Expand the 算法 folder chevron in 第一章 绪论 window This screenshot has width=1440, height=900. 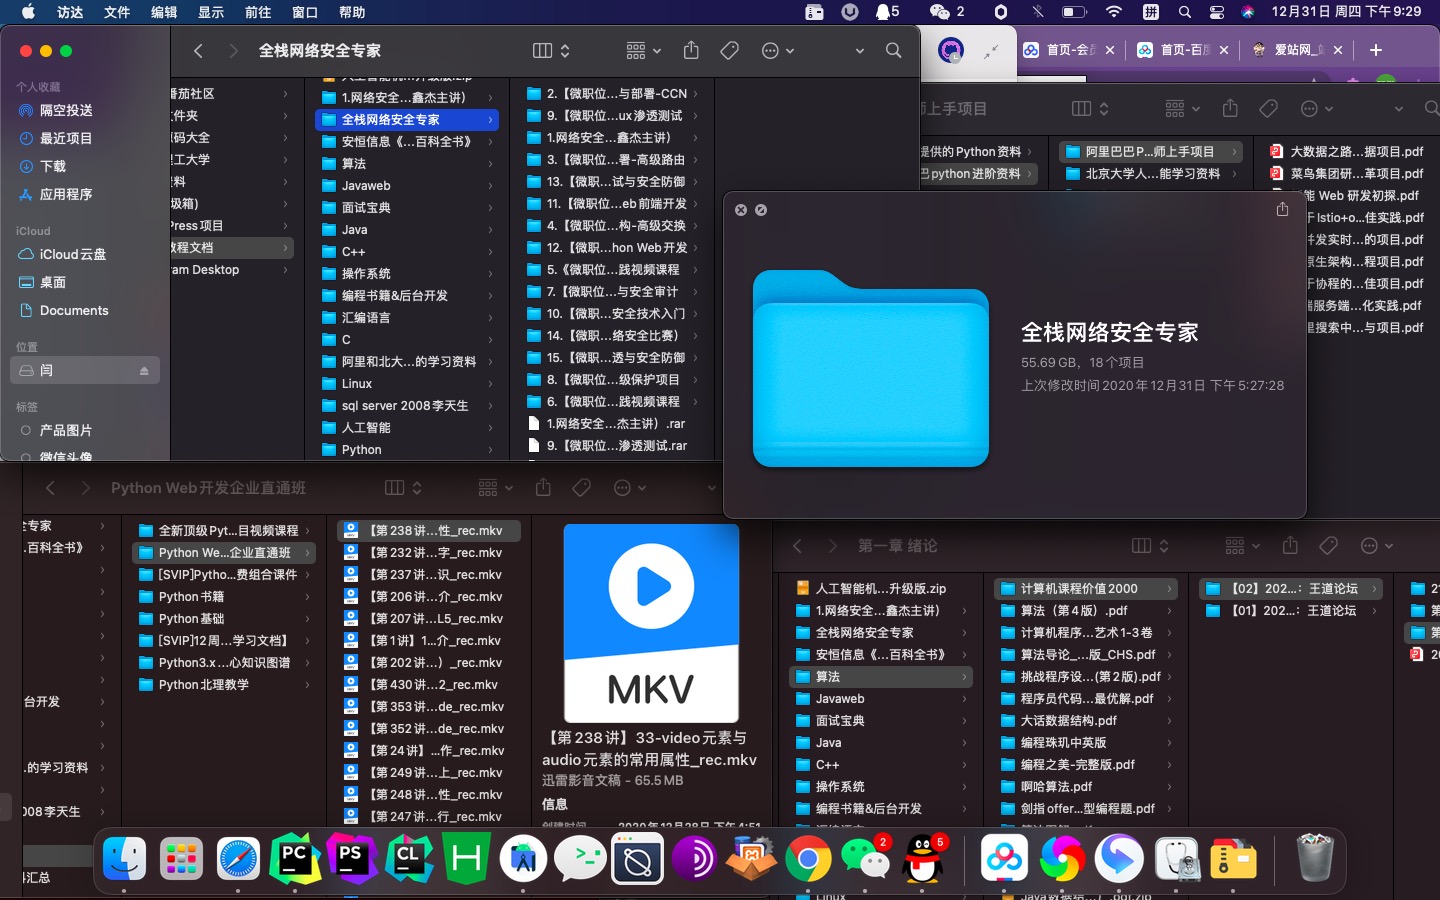pyautogui.click(x=964, y=677)
